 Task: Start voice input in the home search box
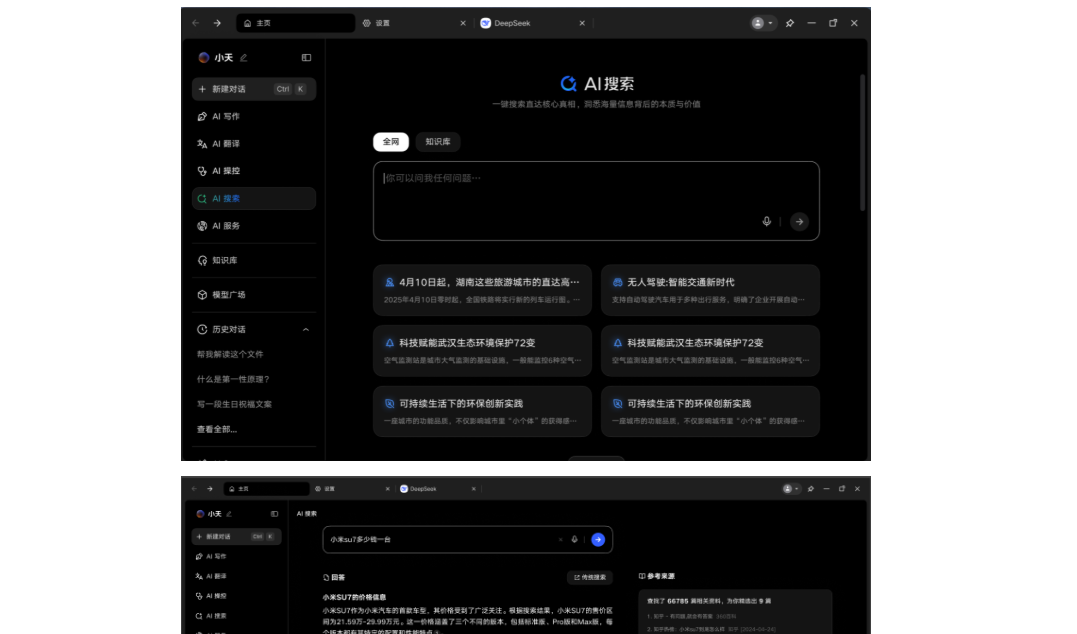click(767, 221)
